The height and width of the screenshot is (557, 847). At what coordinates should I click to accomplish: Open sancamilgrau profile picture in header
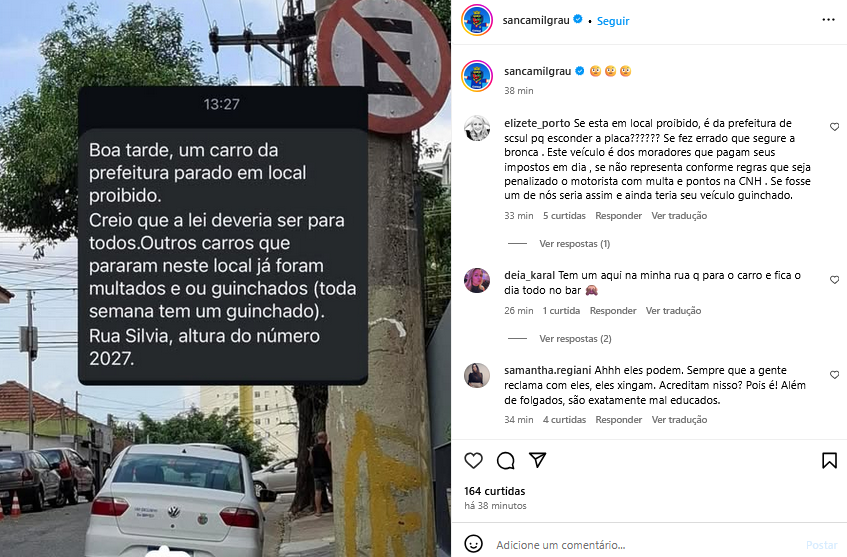(477, 21)
